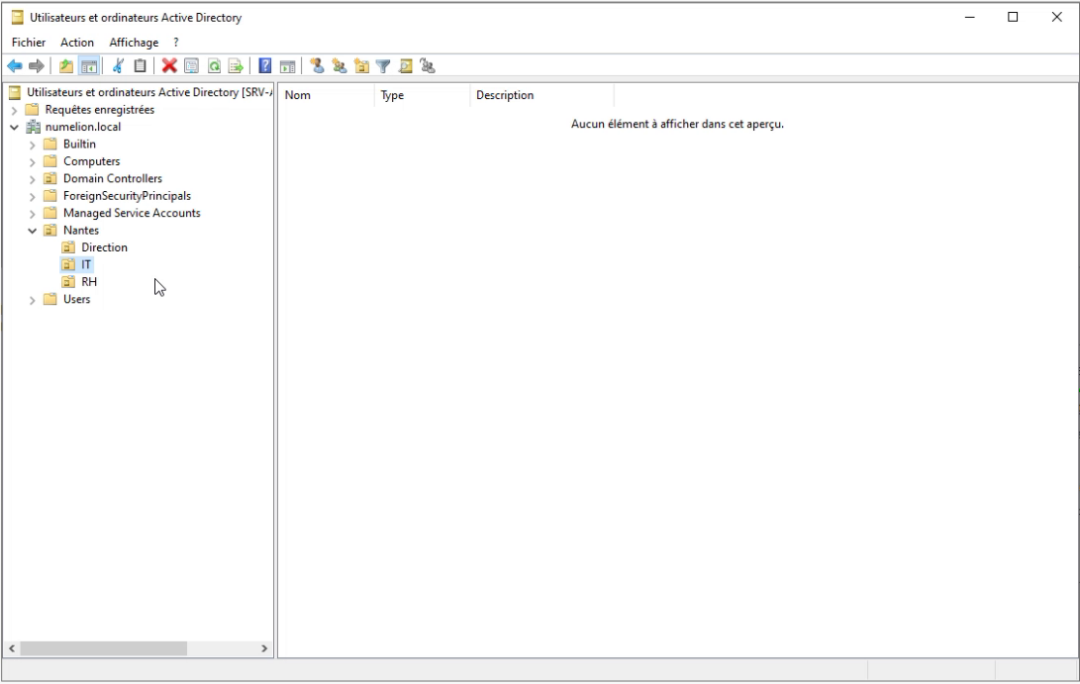Image resolution: width=1080 pixels, height=684 pixels.
Task: Create a new user with the user icon
Action: [318, 66]
